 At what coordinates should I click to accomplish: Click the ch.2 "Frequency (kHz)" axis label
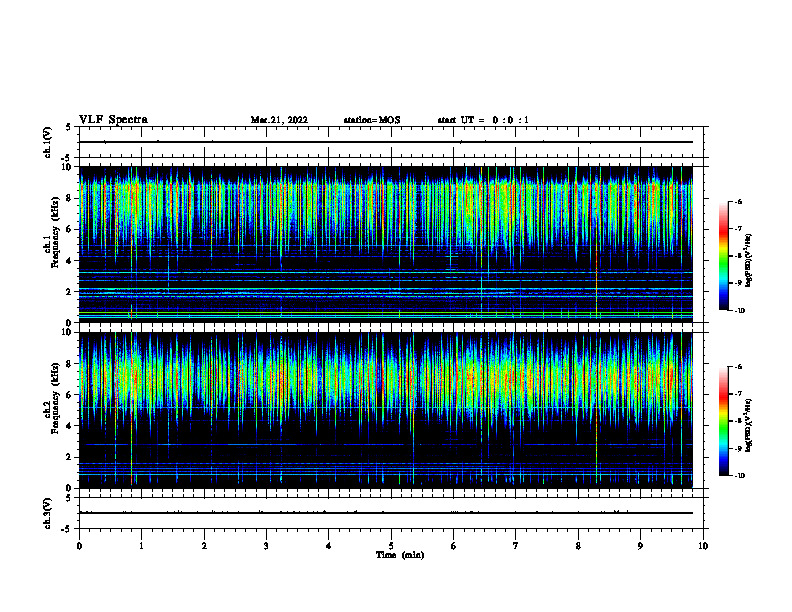pos(56,398)
